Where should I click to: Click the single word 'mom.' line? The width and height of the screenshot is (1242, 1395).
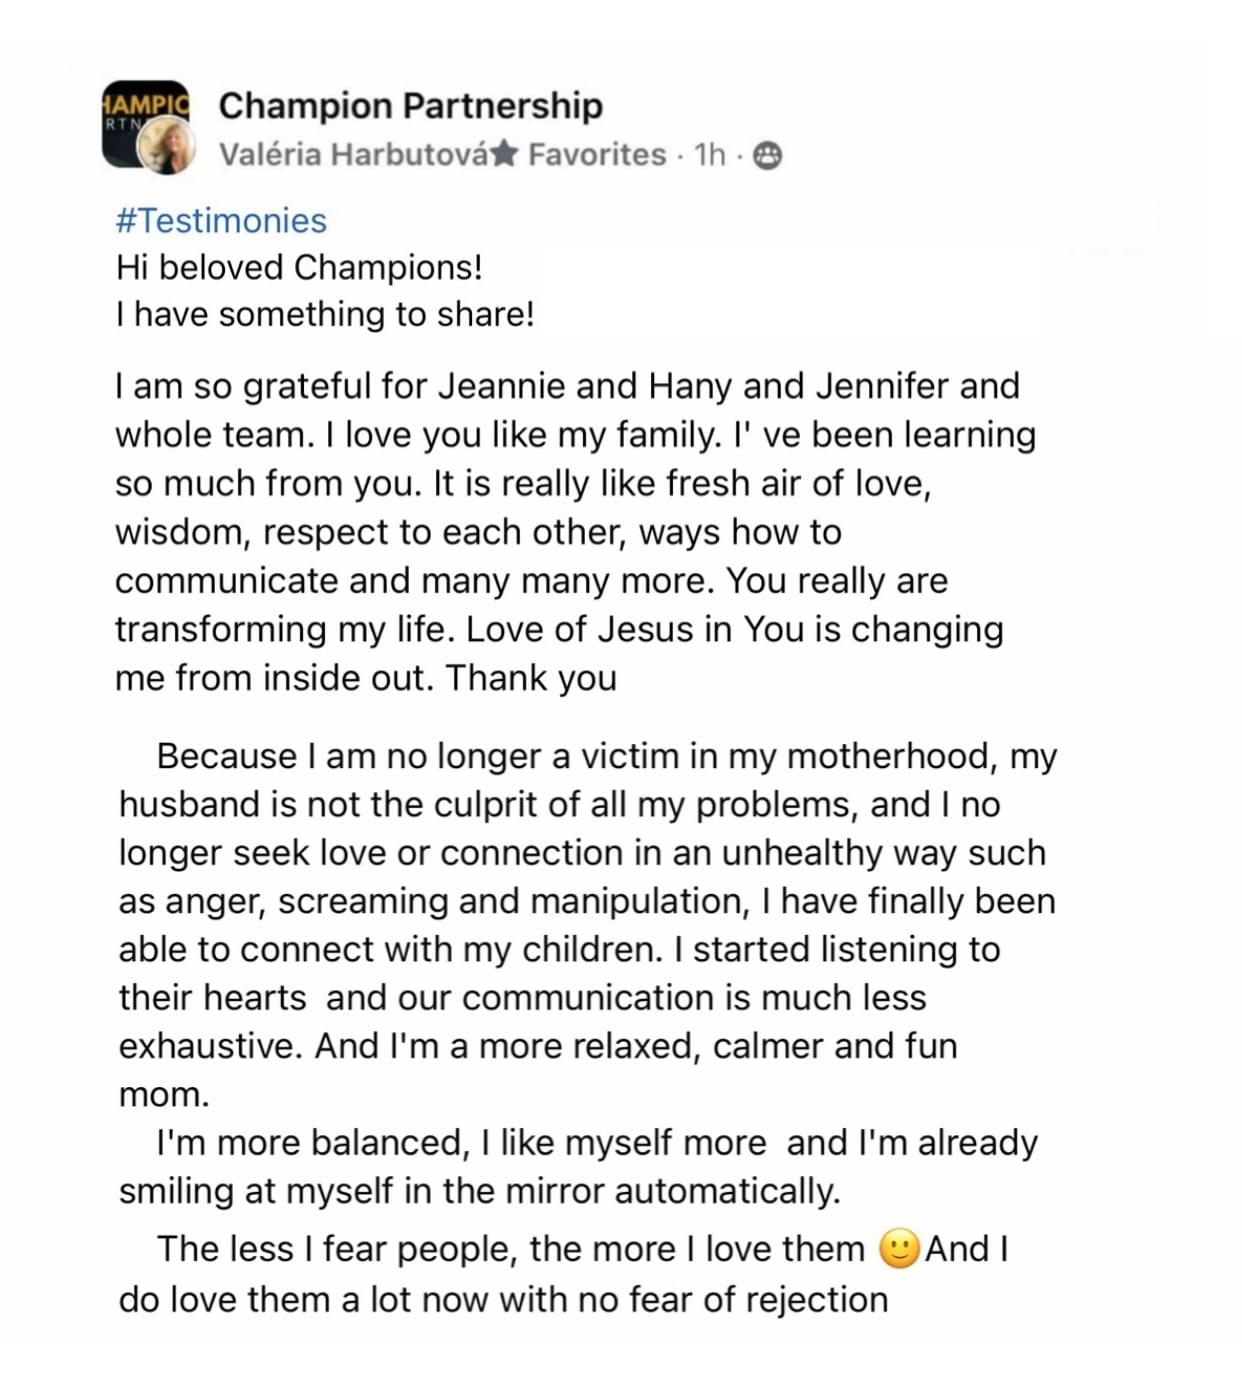click(x=164, y=1094)
